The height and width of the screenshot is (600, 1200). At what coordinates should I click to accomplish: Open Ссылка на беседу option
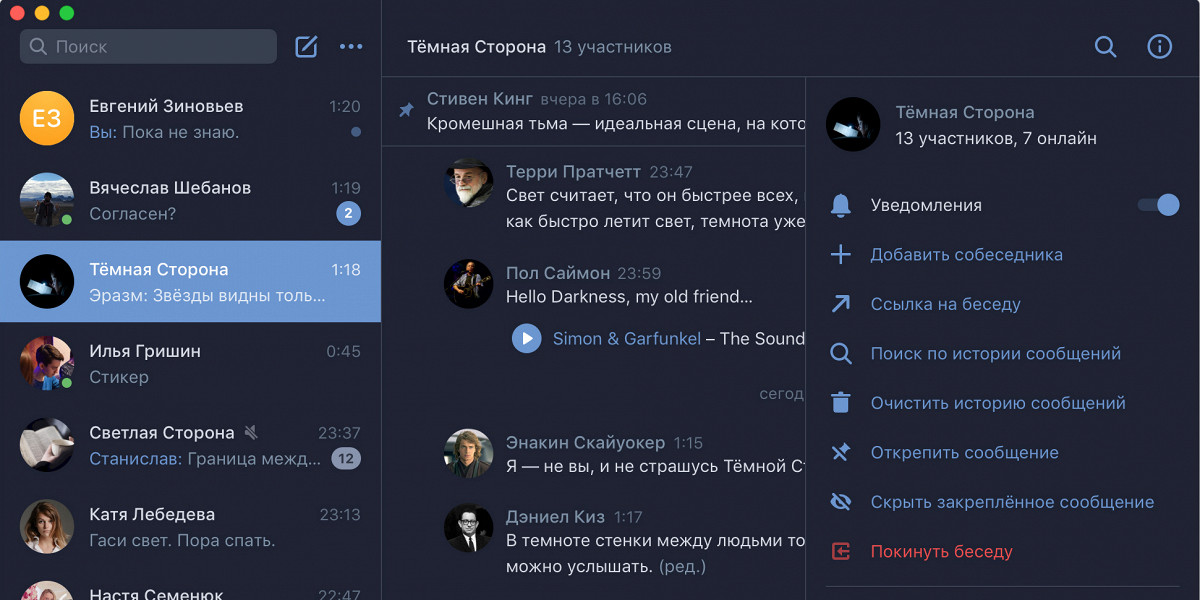945,304
